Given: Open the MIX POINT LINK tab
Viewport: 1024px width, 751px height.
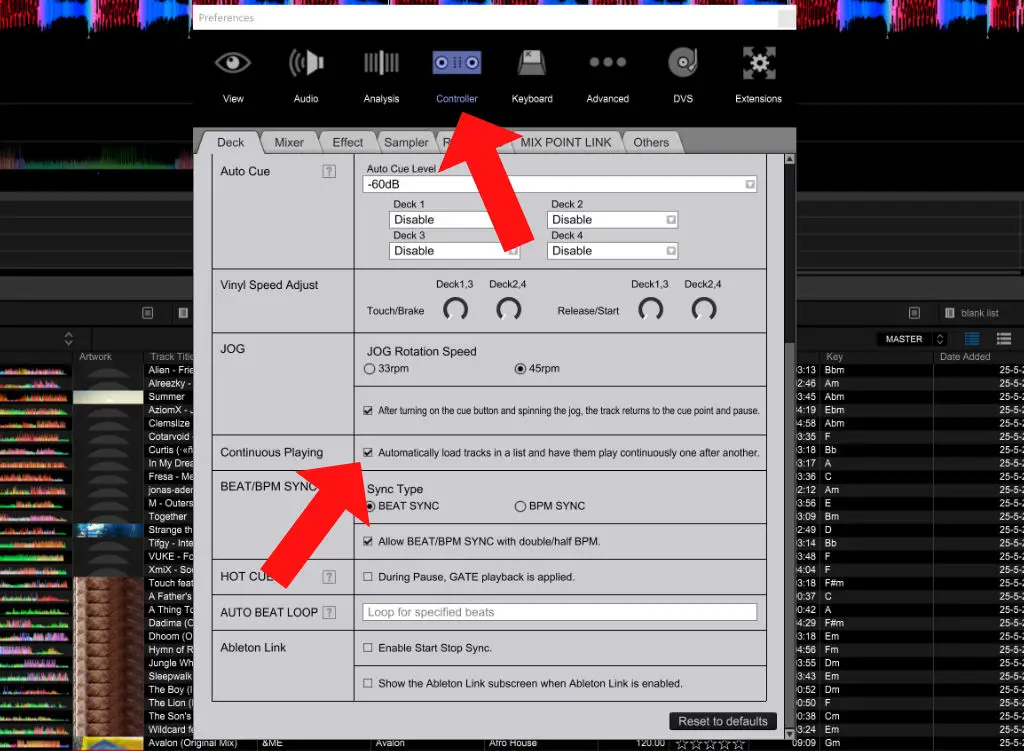Looking at the screenshot, I should [x=565, y=141].
